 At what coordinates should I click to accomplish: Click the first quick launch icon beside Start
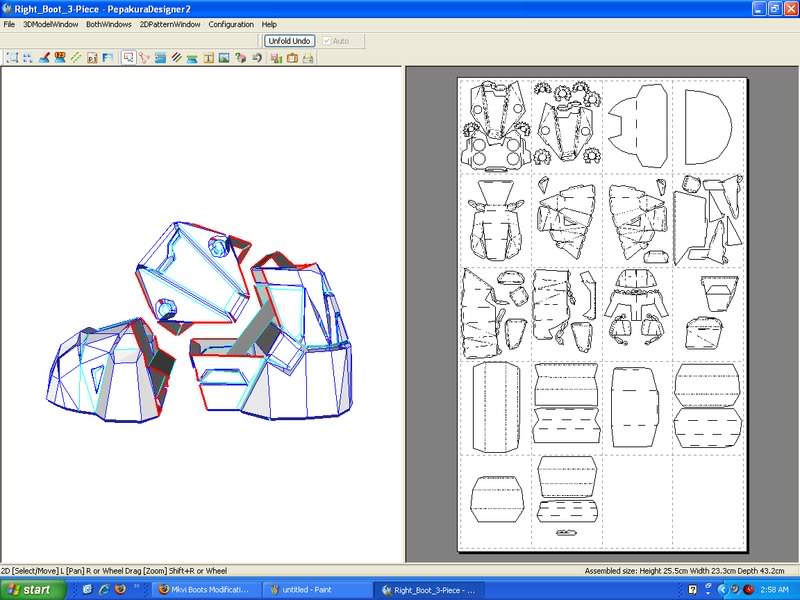tap(87, 590)
